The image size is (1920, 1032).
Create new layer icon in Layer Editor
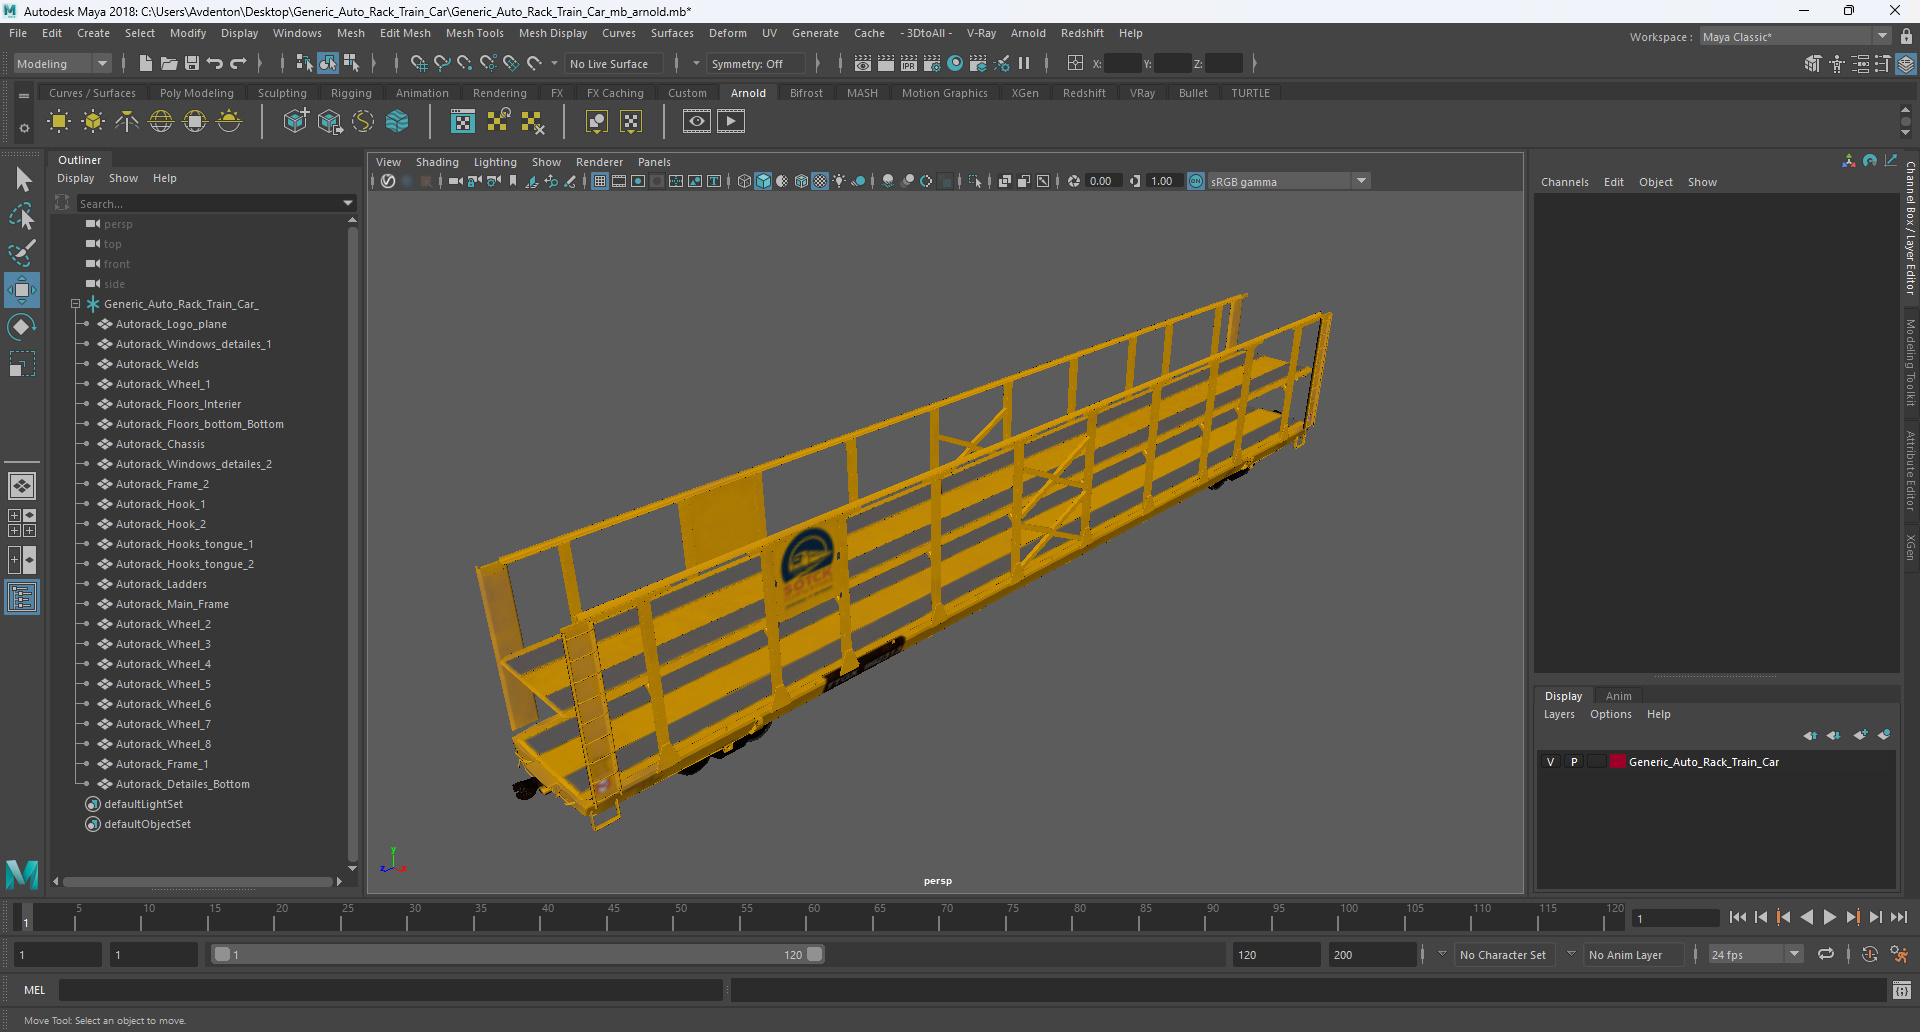coord(1860,735)
